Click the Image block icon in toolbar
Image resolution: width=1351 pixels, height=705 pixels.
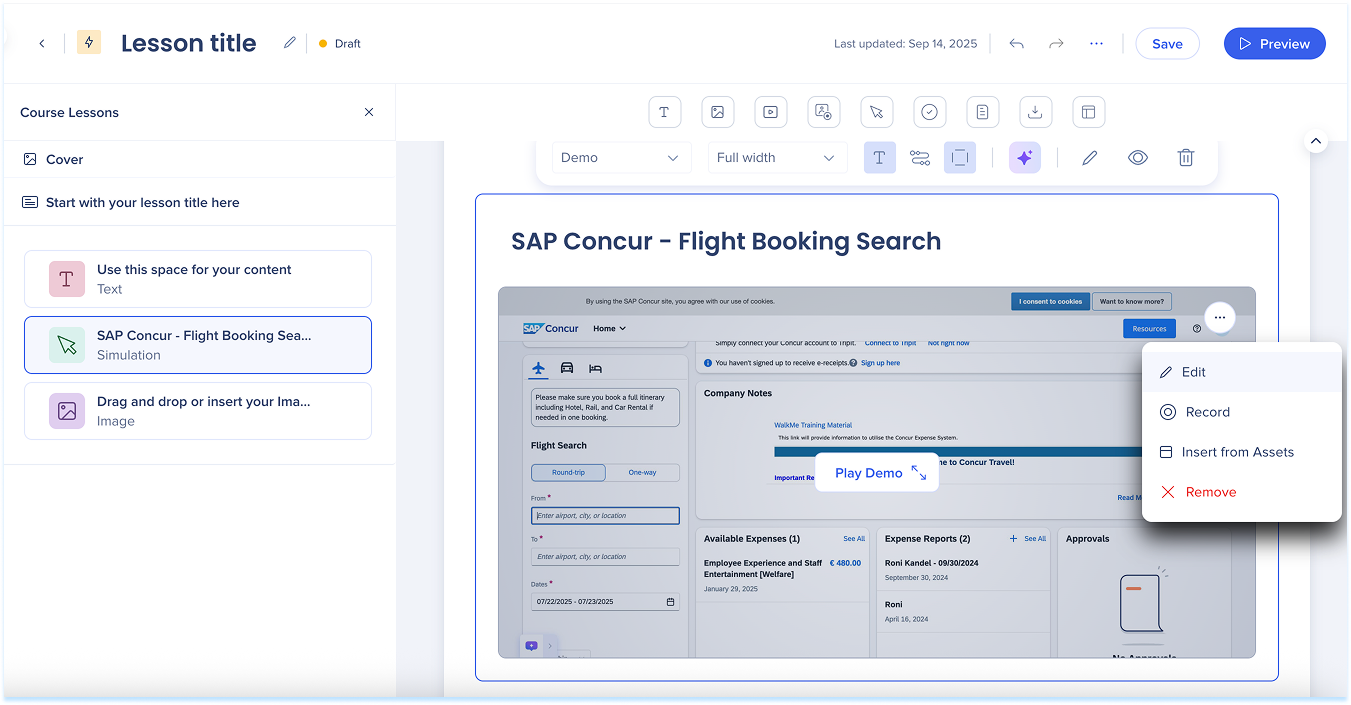coord(717,112)
